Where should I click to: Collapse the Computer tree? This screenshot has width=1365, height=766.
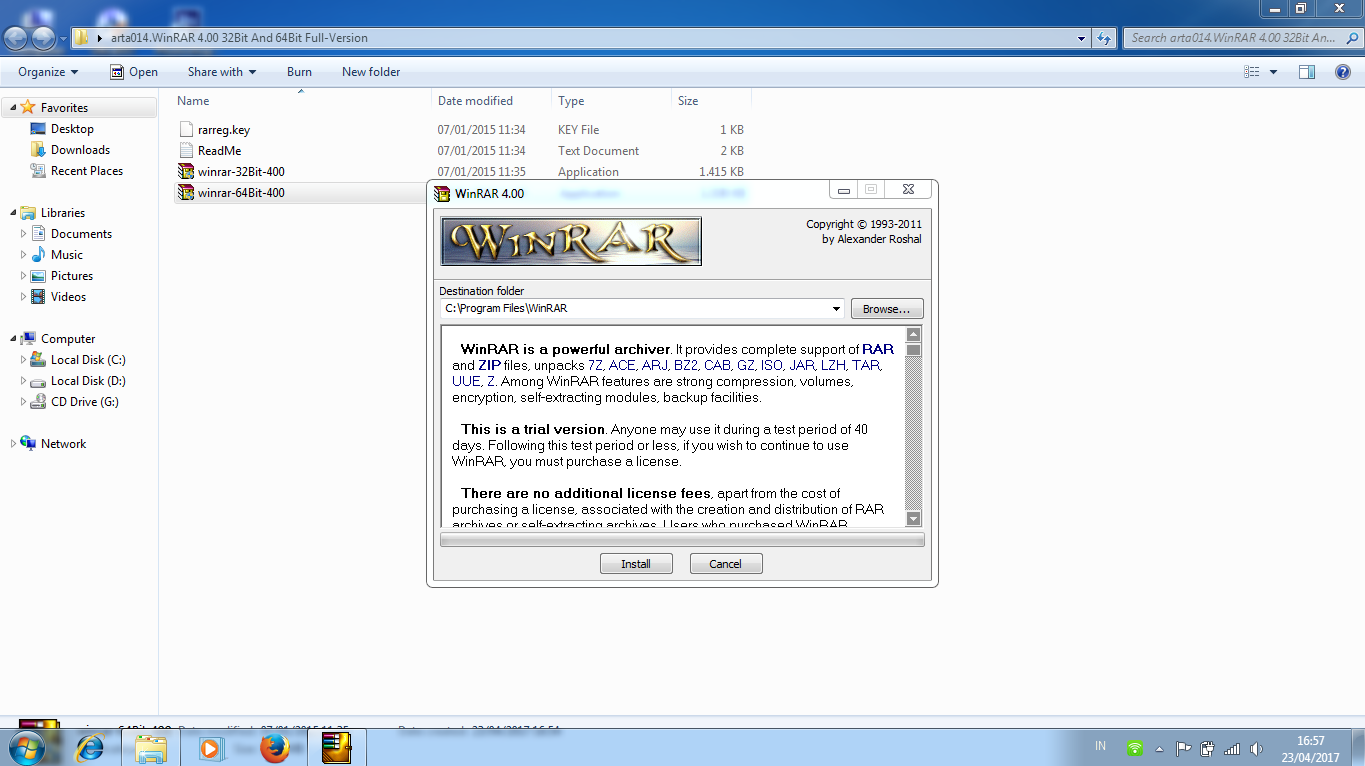point(13,339)
